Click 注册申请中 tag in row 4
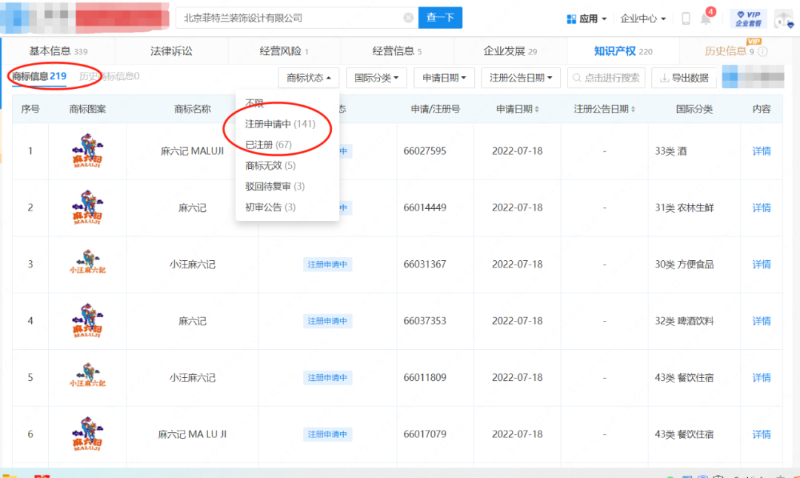The height and width of the screenshot is (478, 800). [327, 321]
